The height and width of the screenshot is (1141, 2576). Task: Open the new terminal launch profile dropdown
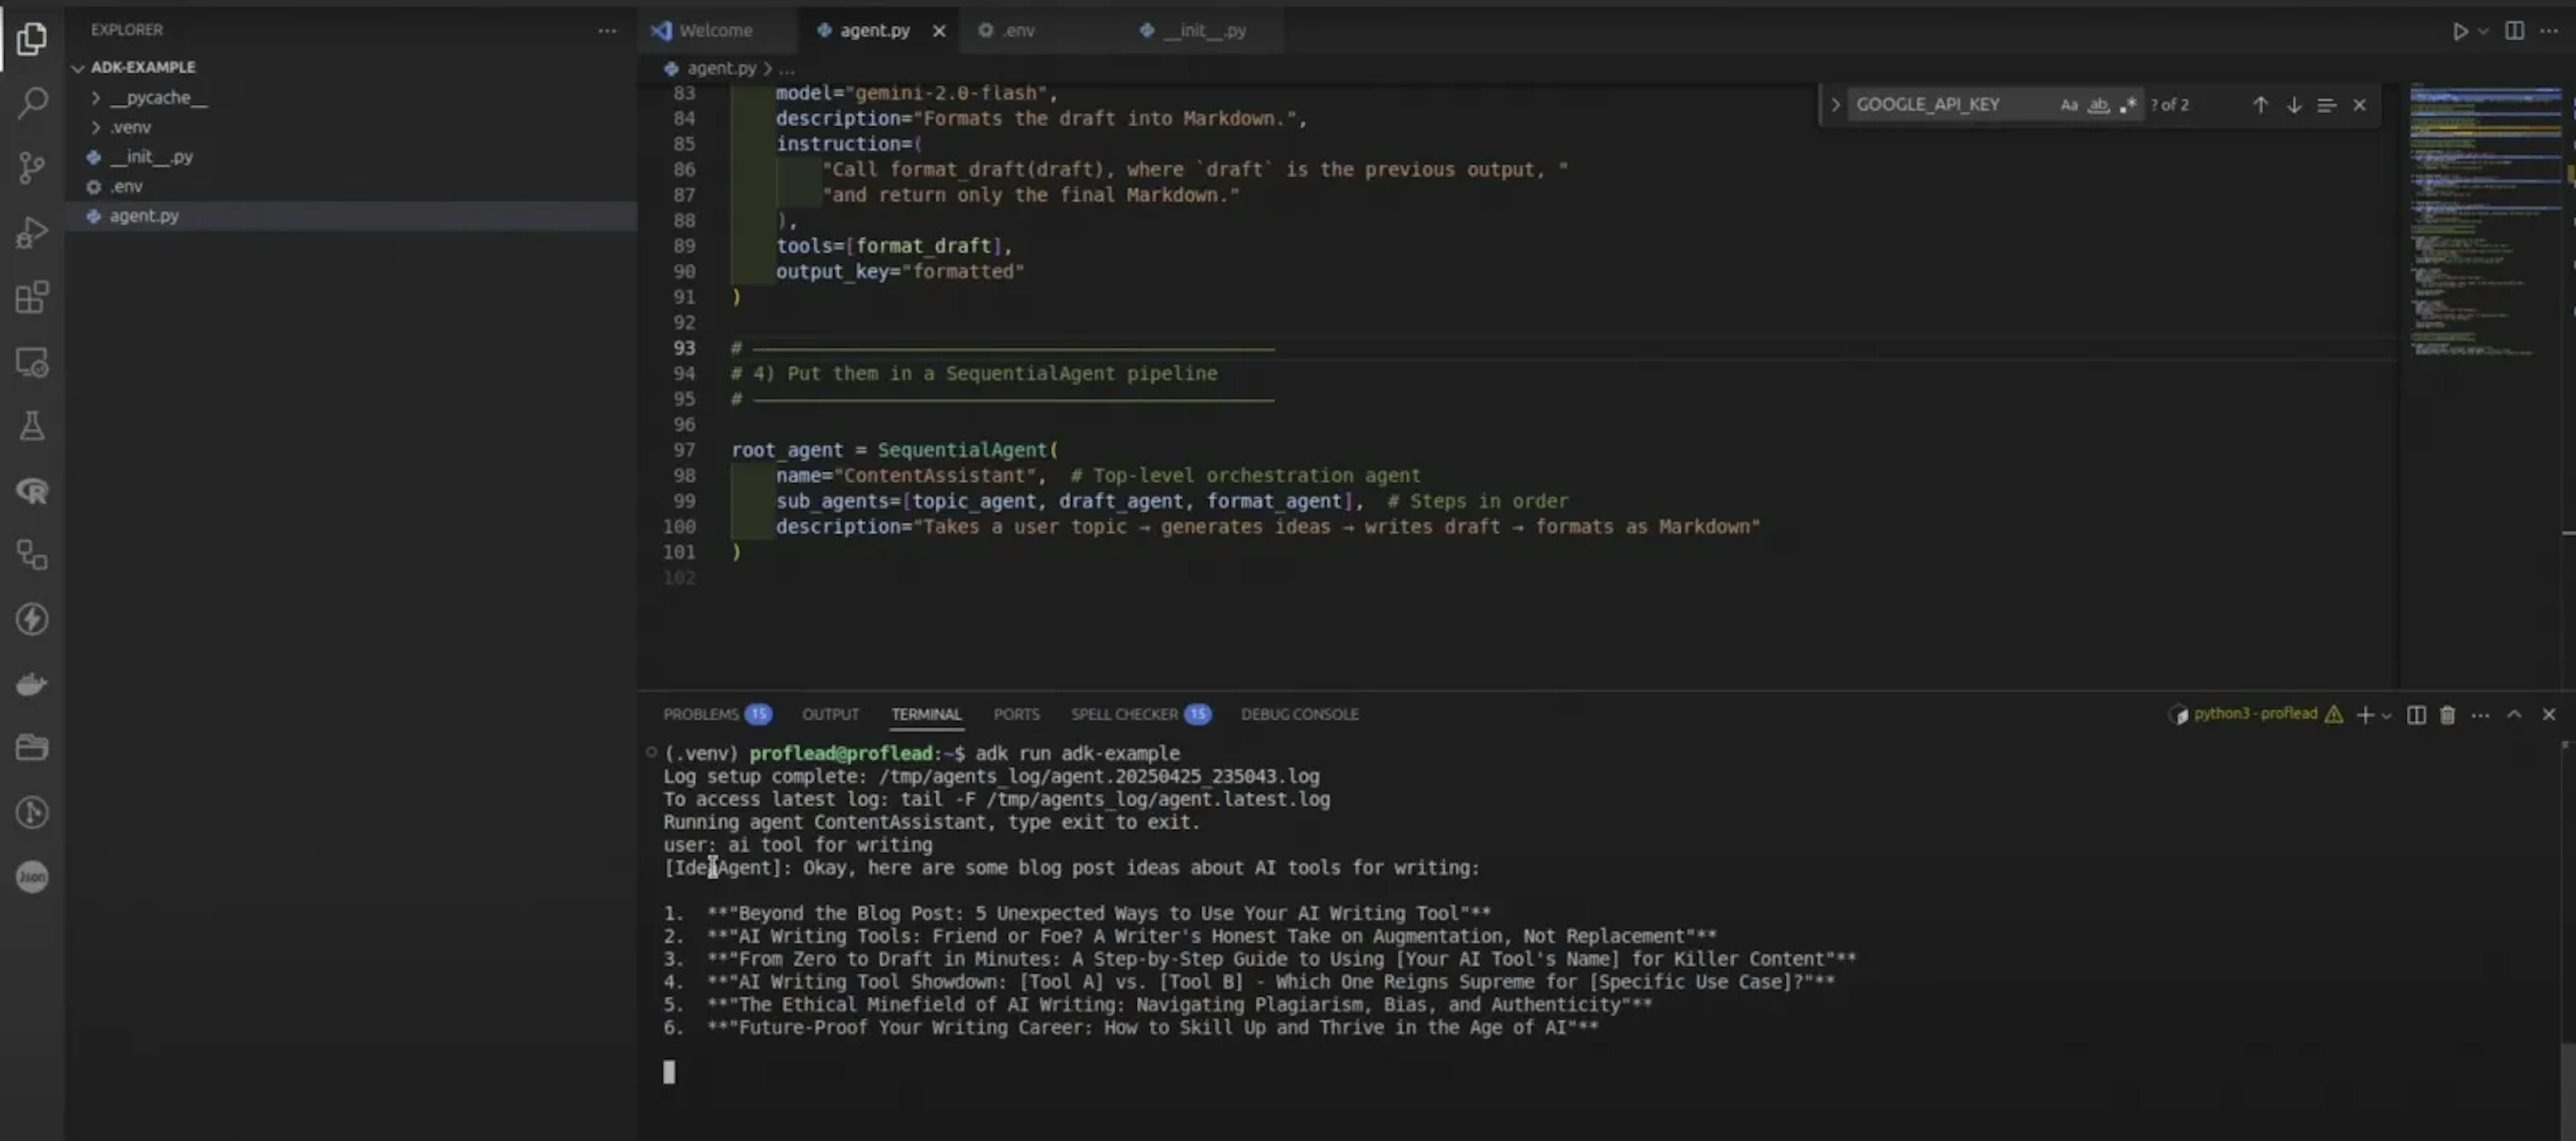pos(2387,715)
